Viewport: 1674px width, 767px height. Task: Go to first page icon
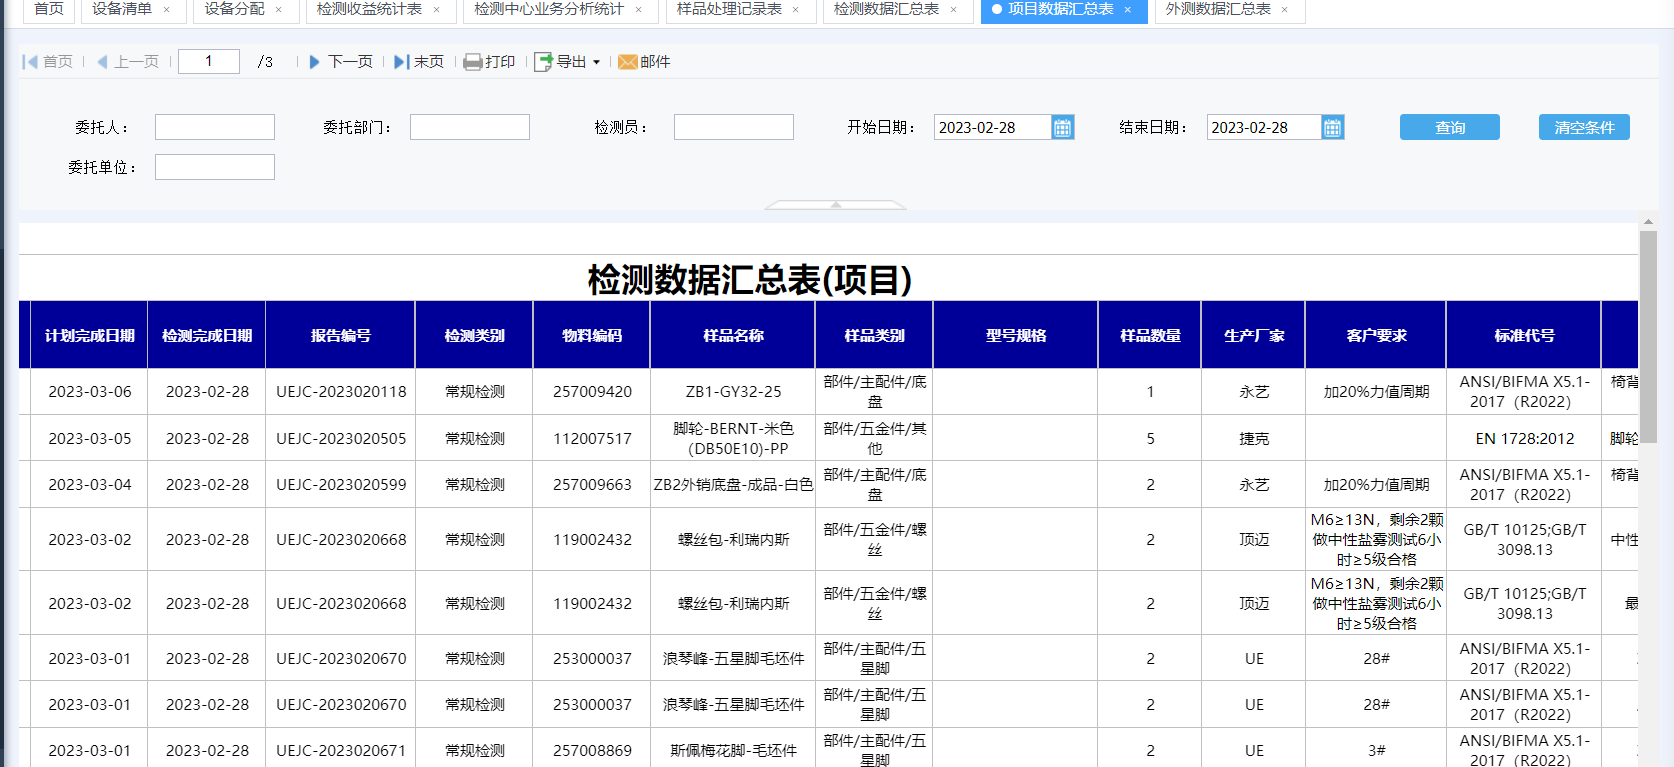click(x=30, y=62)
